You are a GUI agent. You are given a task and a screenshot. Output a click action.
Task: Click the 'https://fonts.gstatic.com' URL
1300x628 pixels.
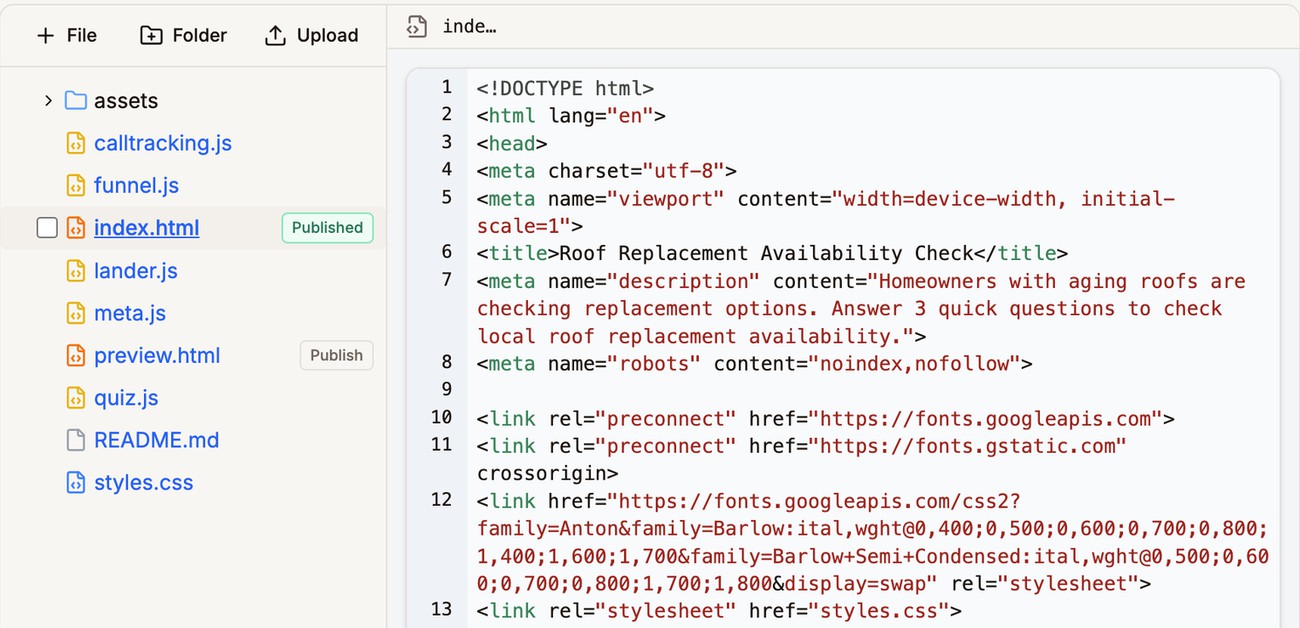point(967,446)
